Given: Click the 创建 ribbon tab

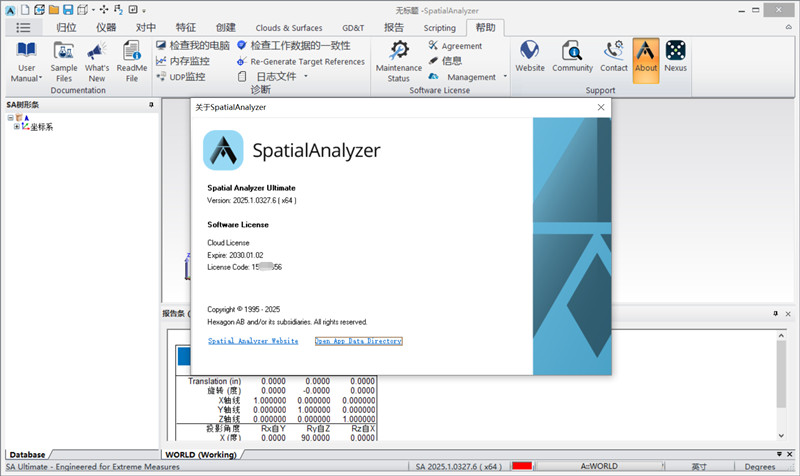Looking at the screenshot, I should [226, 28].
